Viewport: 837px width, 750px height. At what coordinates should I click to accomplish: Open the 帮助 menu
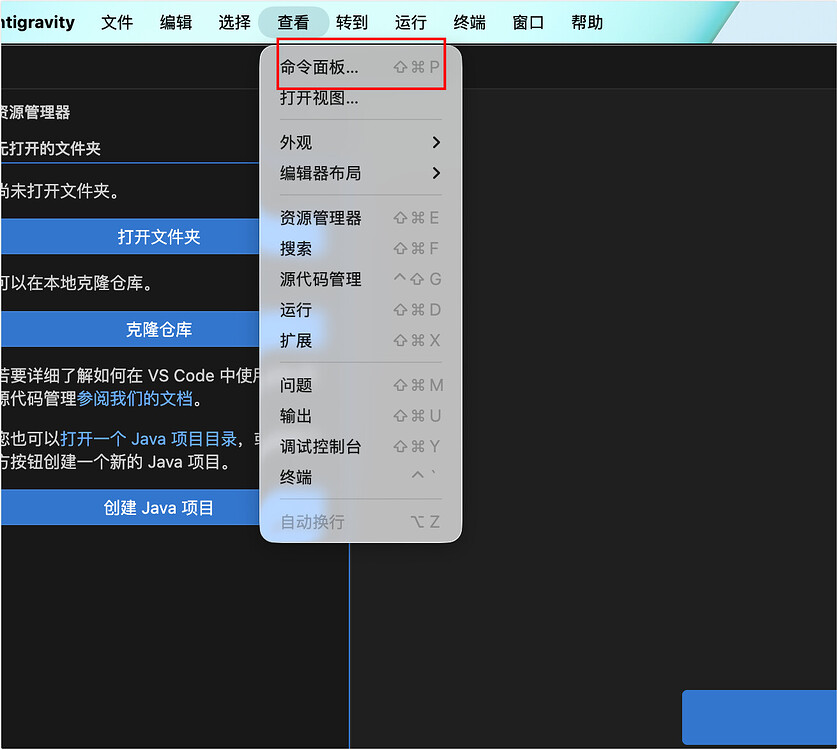click(x=587, y=22)
